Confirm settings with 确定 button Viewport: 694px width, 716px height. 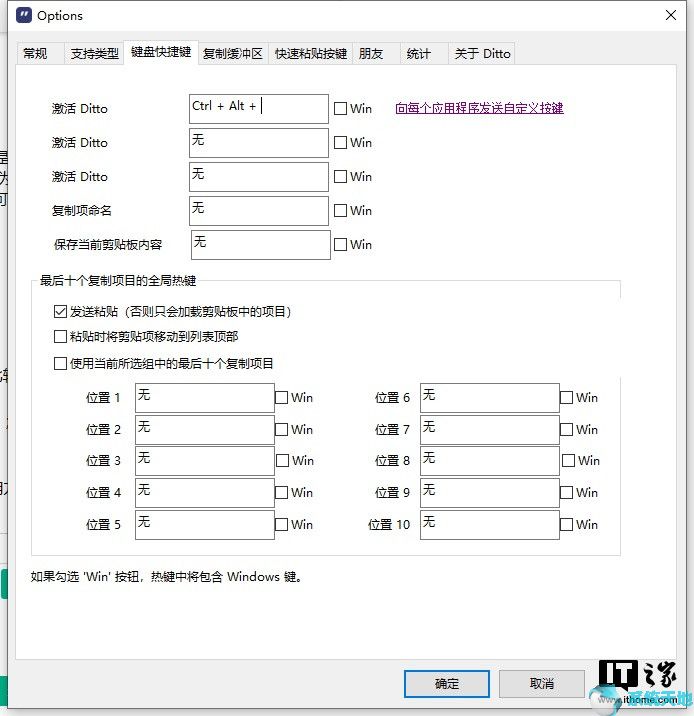pos(447,684)
